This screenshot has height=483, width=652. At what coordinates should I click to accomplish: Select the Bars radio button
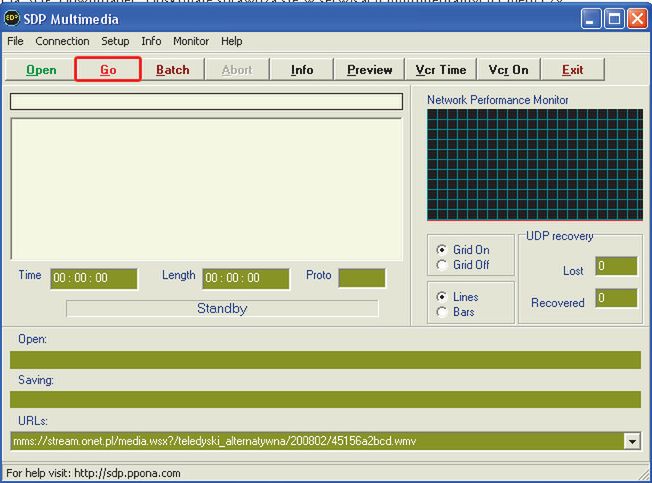tap(442, 312)
